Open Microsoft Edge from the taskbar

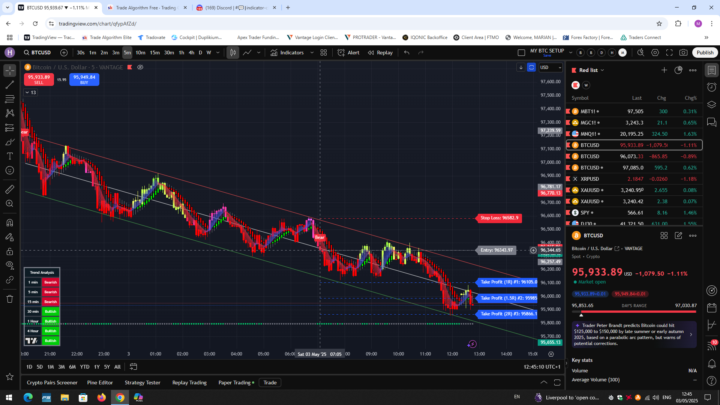tap(28, 397)
